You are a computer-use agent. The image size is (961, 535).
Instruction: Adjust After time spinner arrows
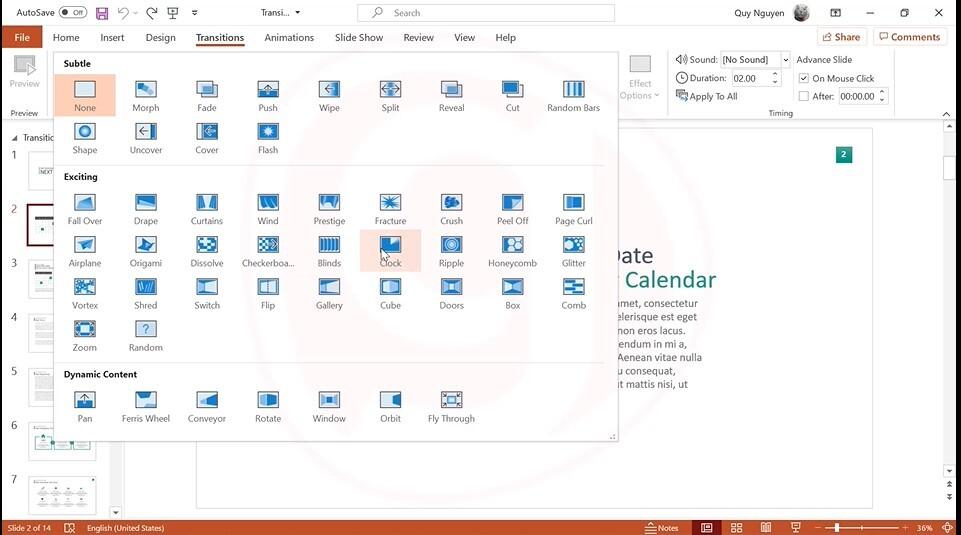(882, 96)
